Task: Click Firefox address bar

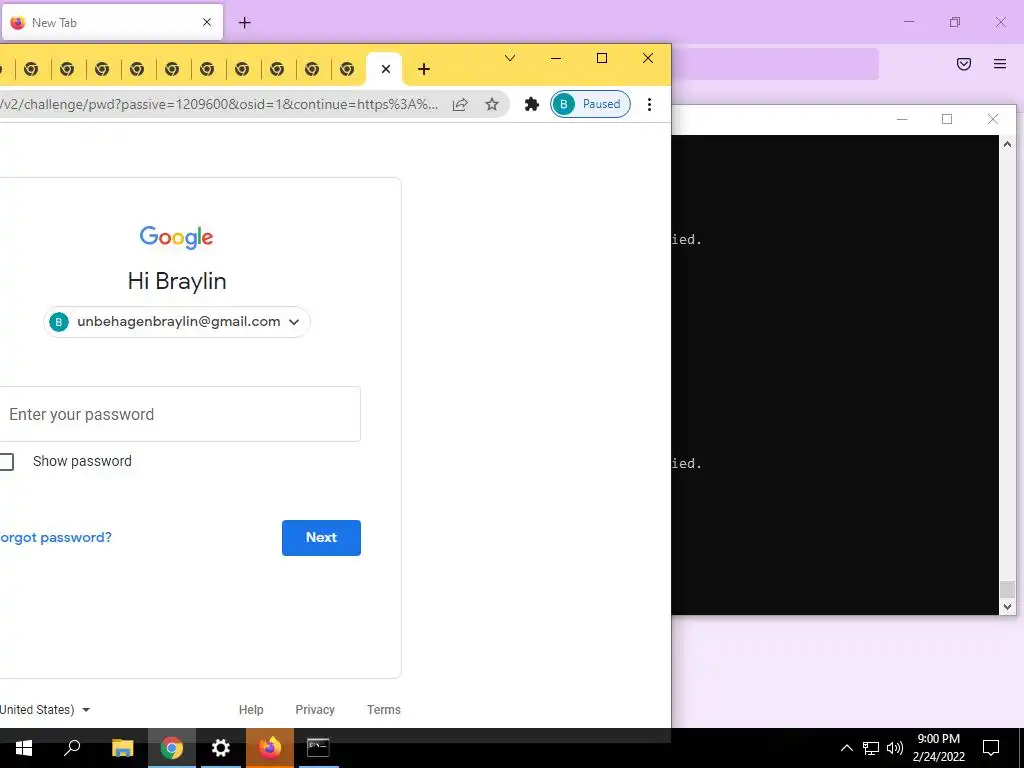Action: (x=775, y=64)
